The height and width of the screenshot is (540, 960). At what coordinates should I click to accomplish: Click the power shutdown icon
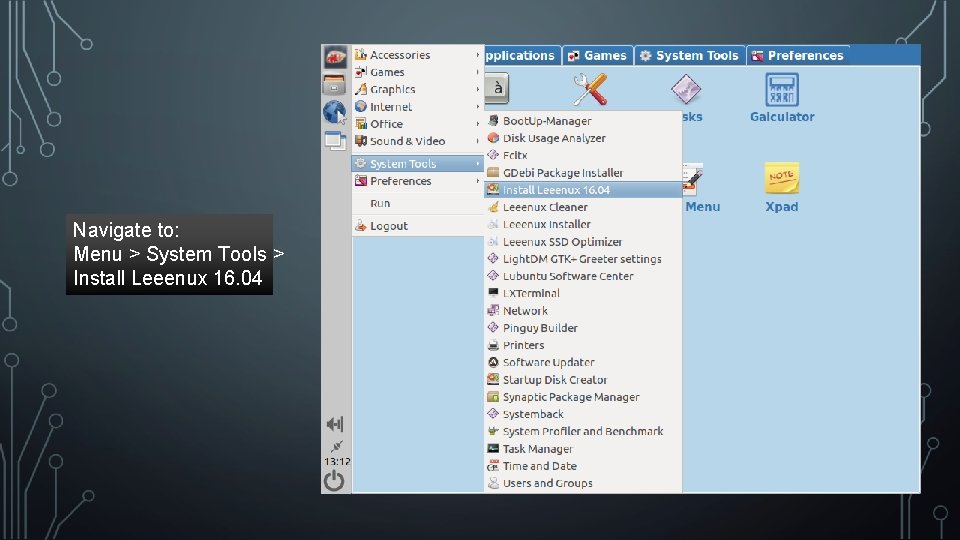(334, 481)
